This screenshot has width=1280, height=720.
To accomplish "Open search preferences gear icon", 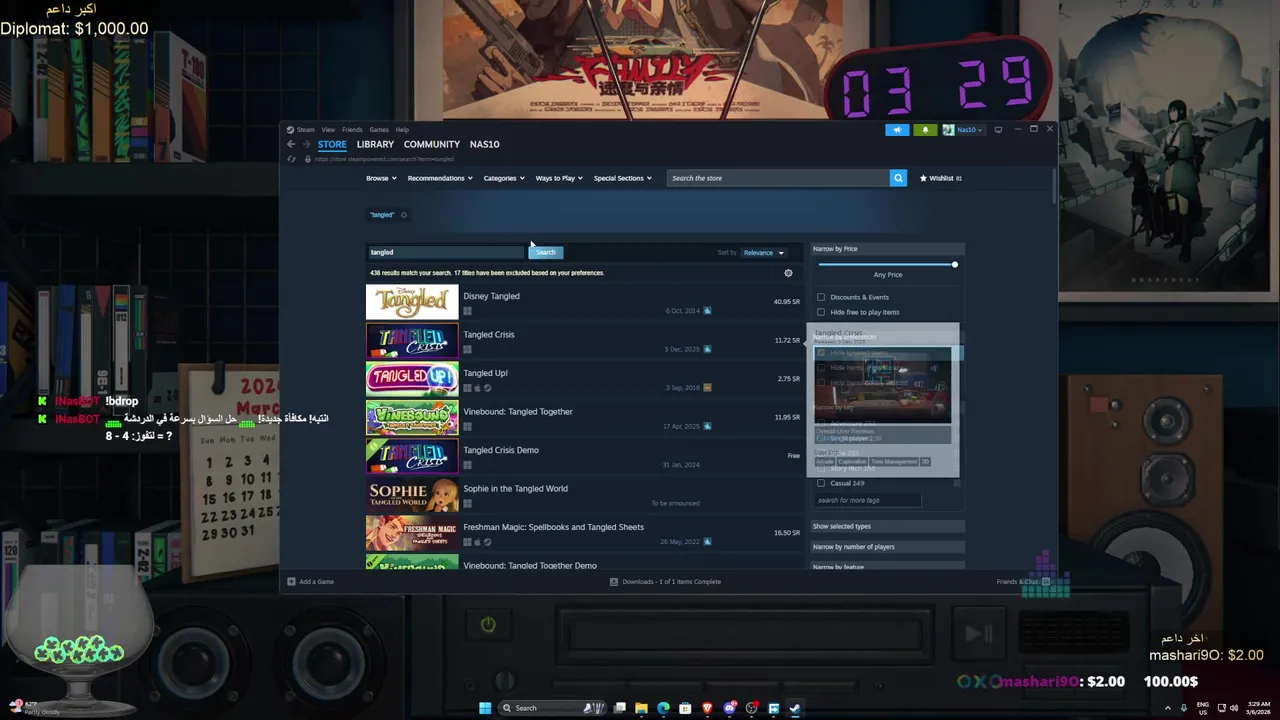I will point(788,273).
